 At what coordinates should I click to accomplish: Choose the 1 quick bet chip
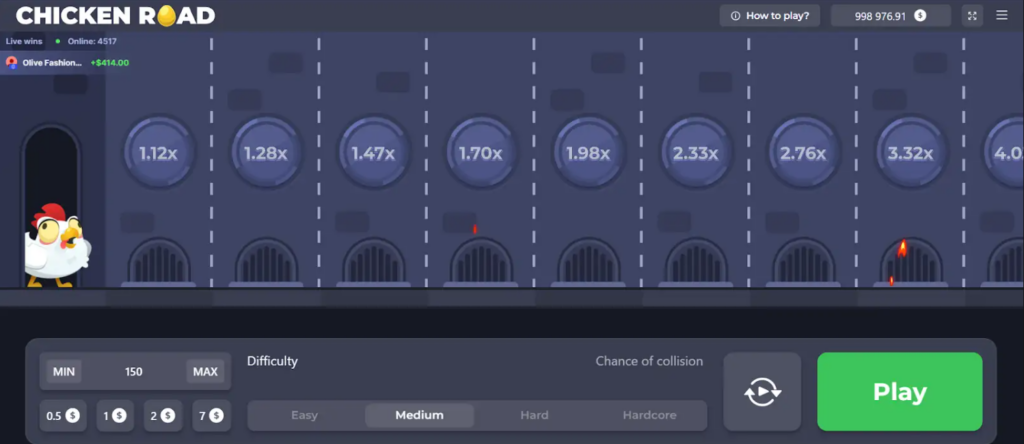[115, 415]
